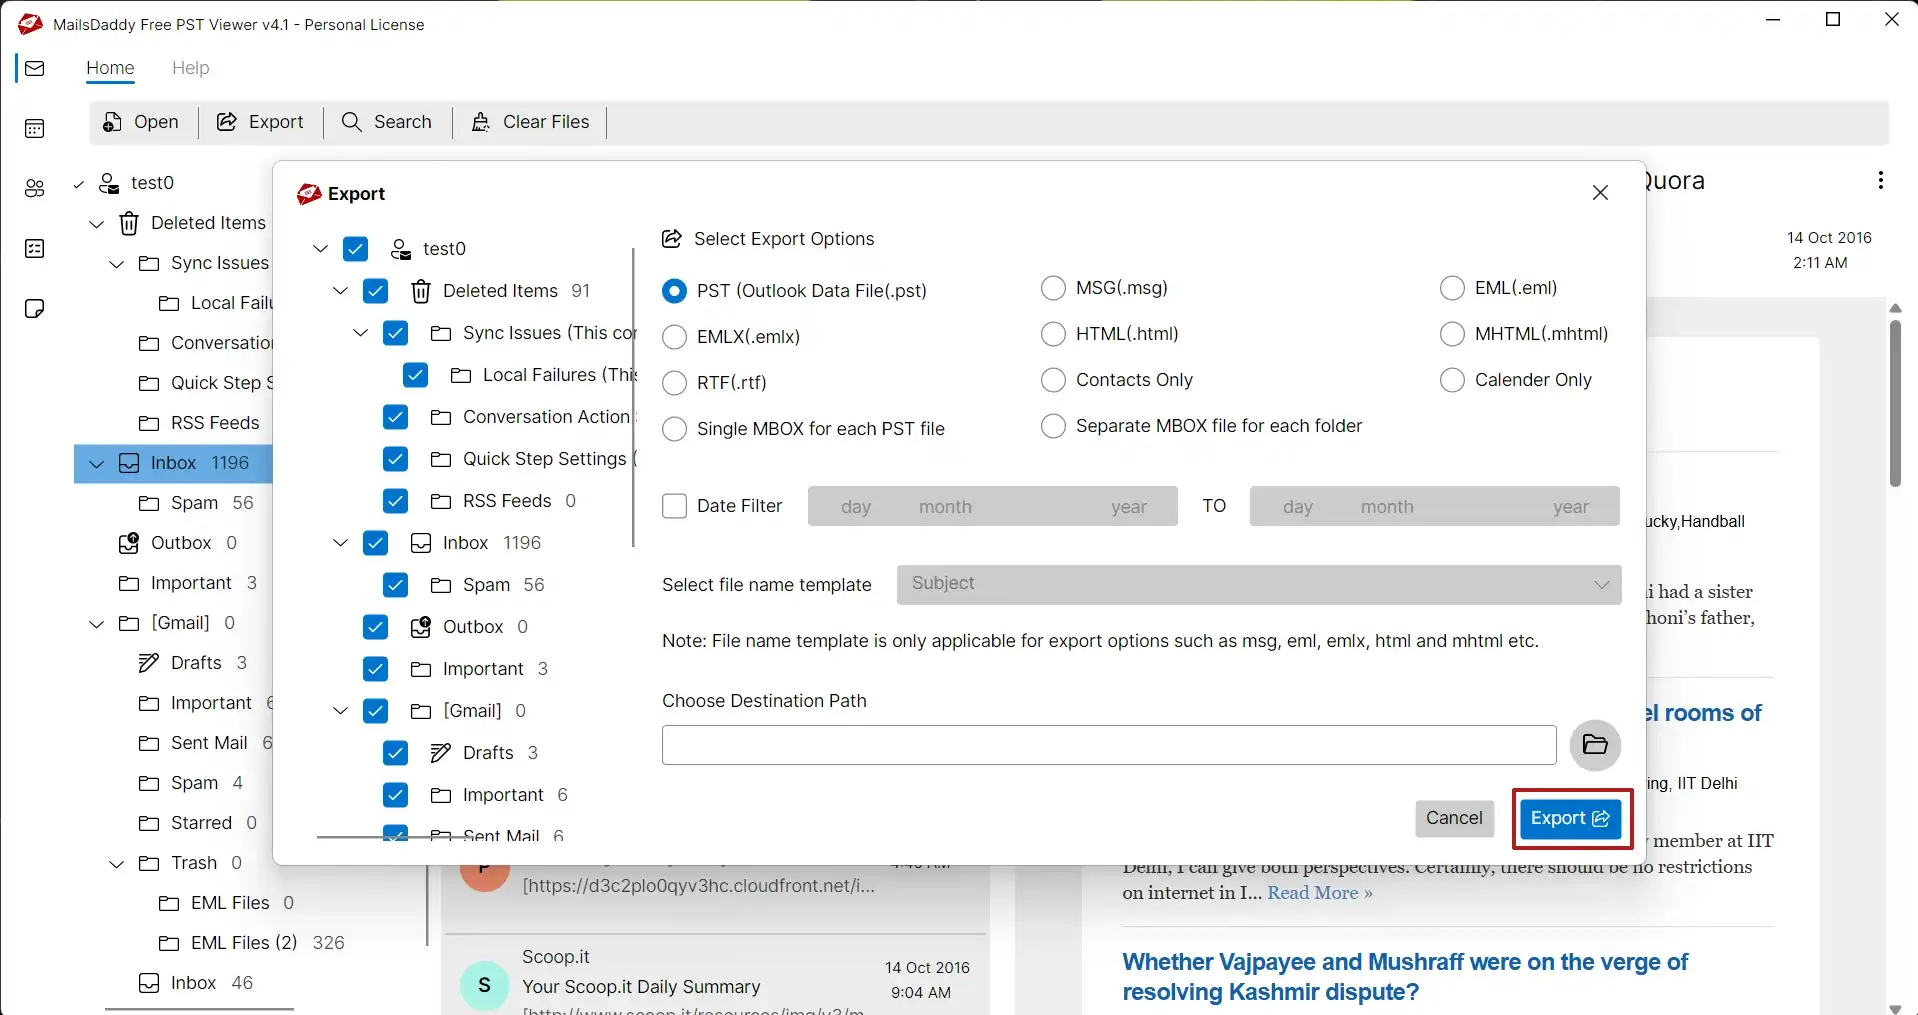Click the Inbox tray icon in the main tree

click(129, 463)
